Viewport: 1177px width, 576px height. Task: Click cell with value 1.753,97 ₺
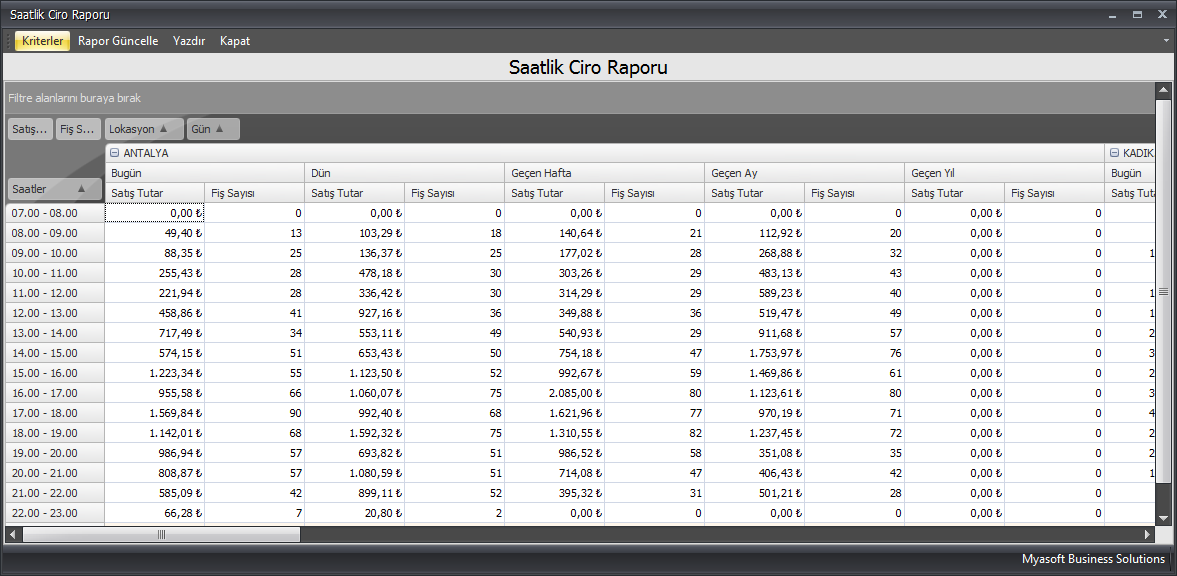coord(754,353)
